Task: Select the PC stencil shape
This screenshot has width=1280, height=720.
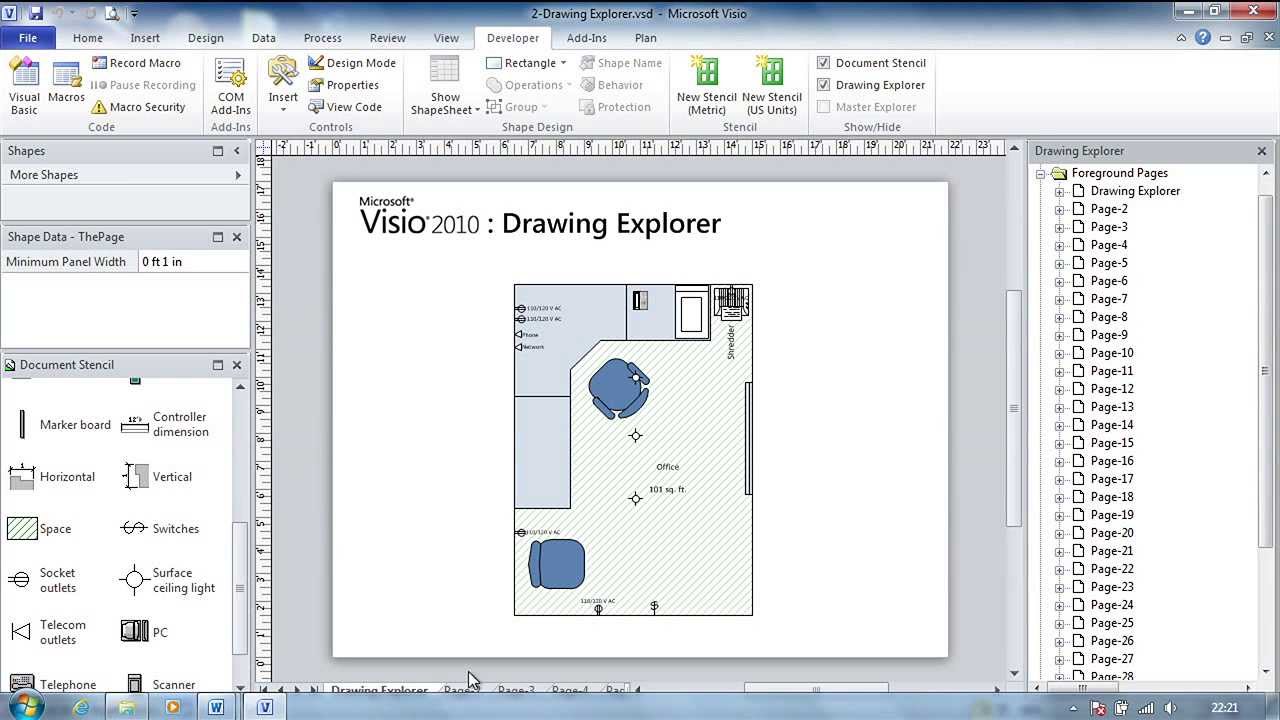Action: click(145, 632)
